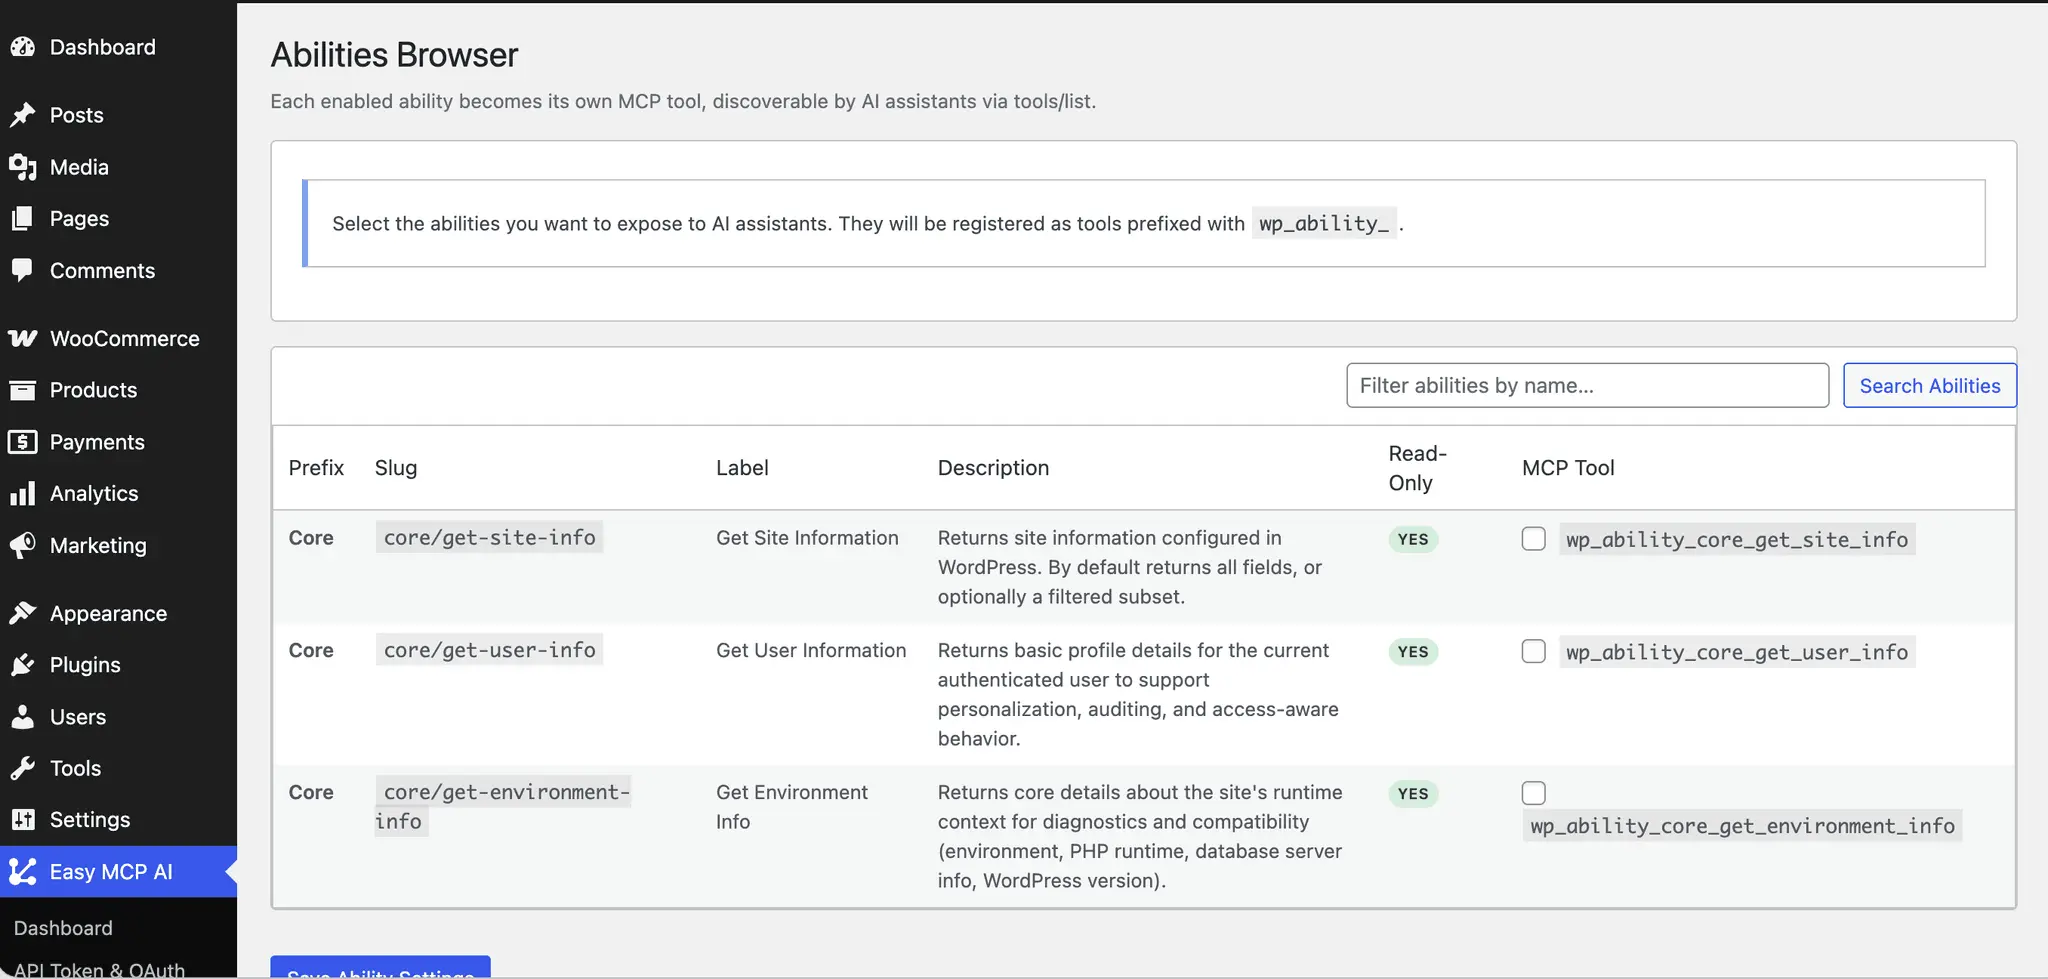Screen dimensions: 2048x979
Task: Click the Tools wrench icon
Action: coord(23,768)
